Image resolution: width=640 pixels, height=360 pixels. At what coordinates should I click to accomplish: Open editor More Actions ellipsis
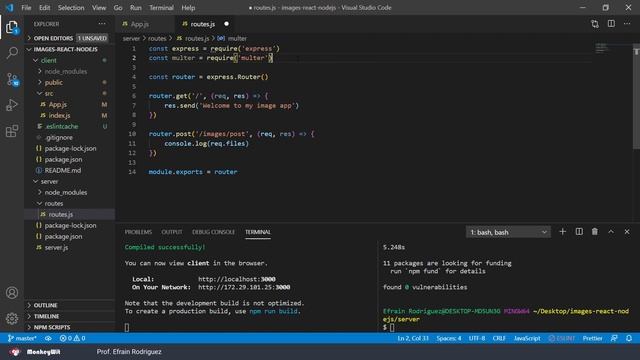click(627, 24)
